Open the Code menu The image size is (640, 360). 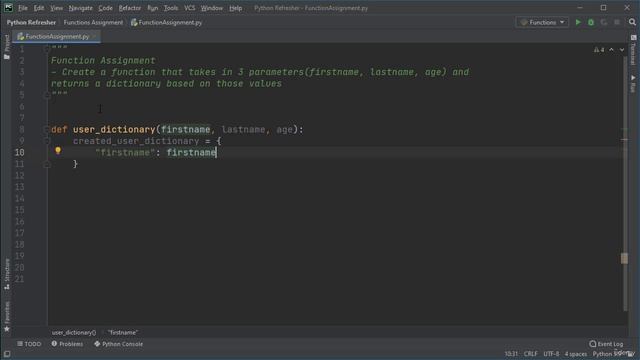point(105,8)
